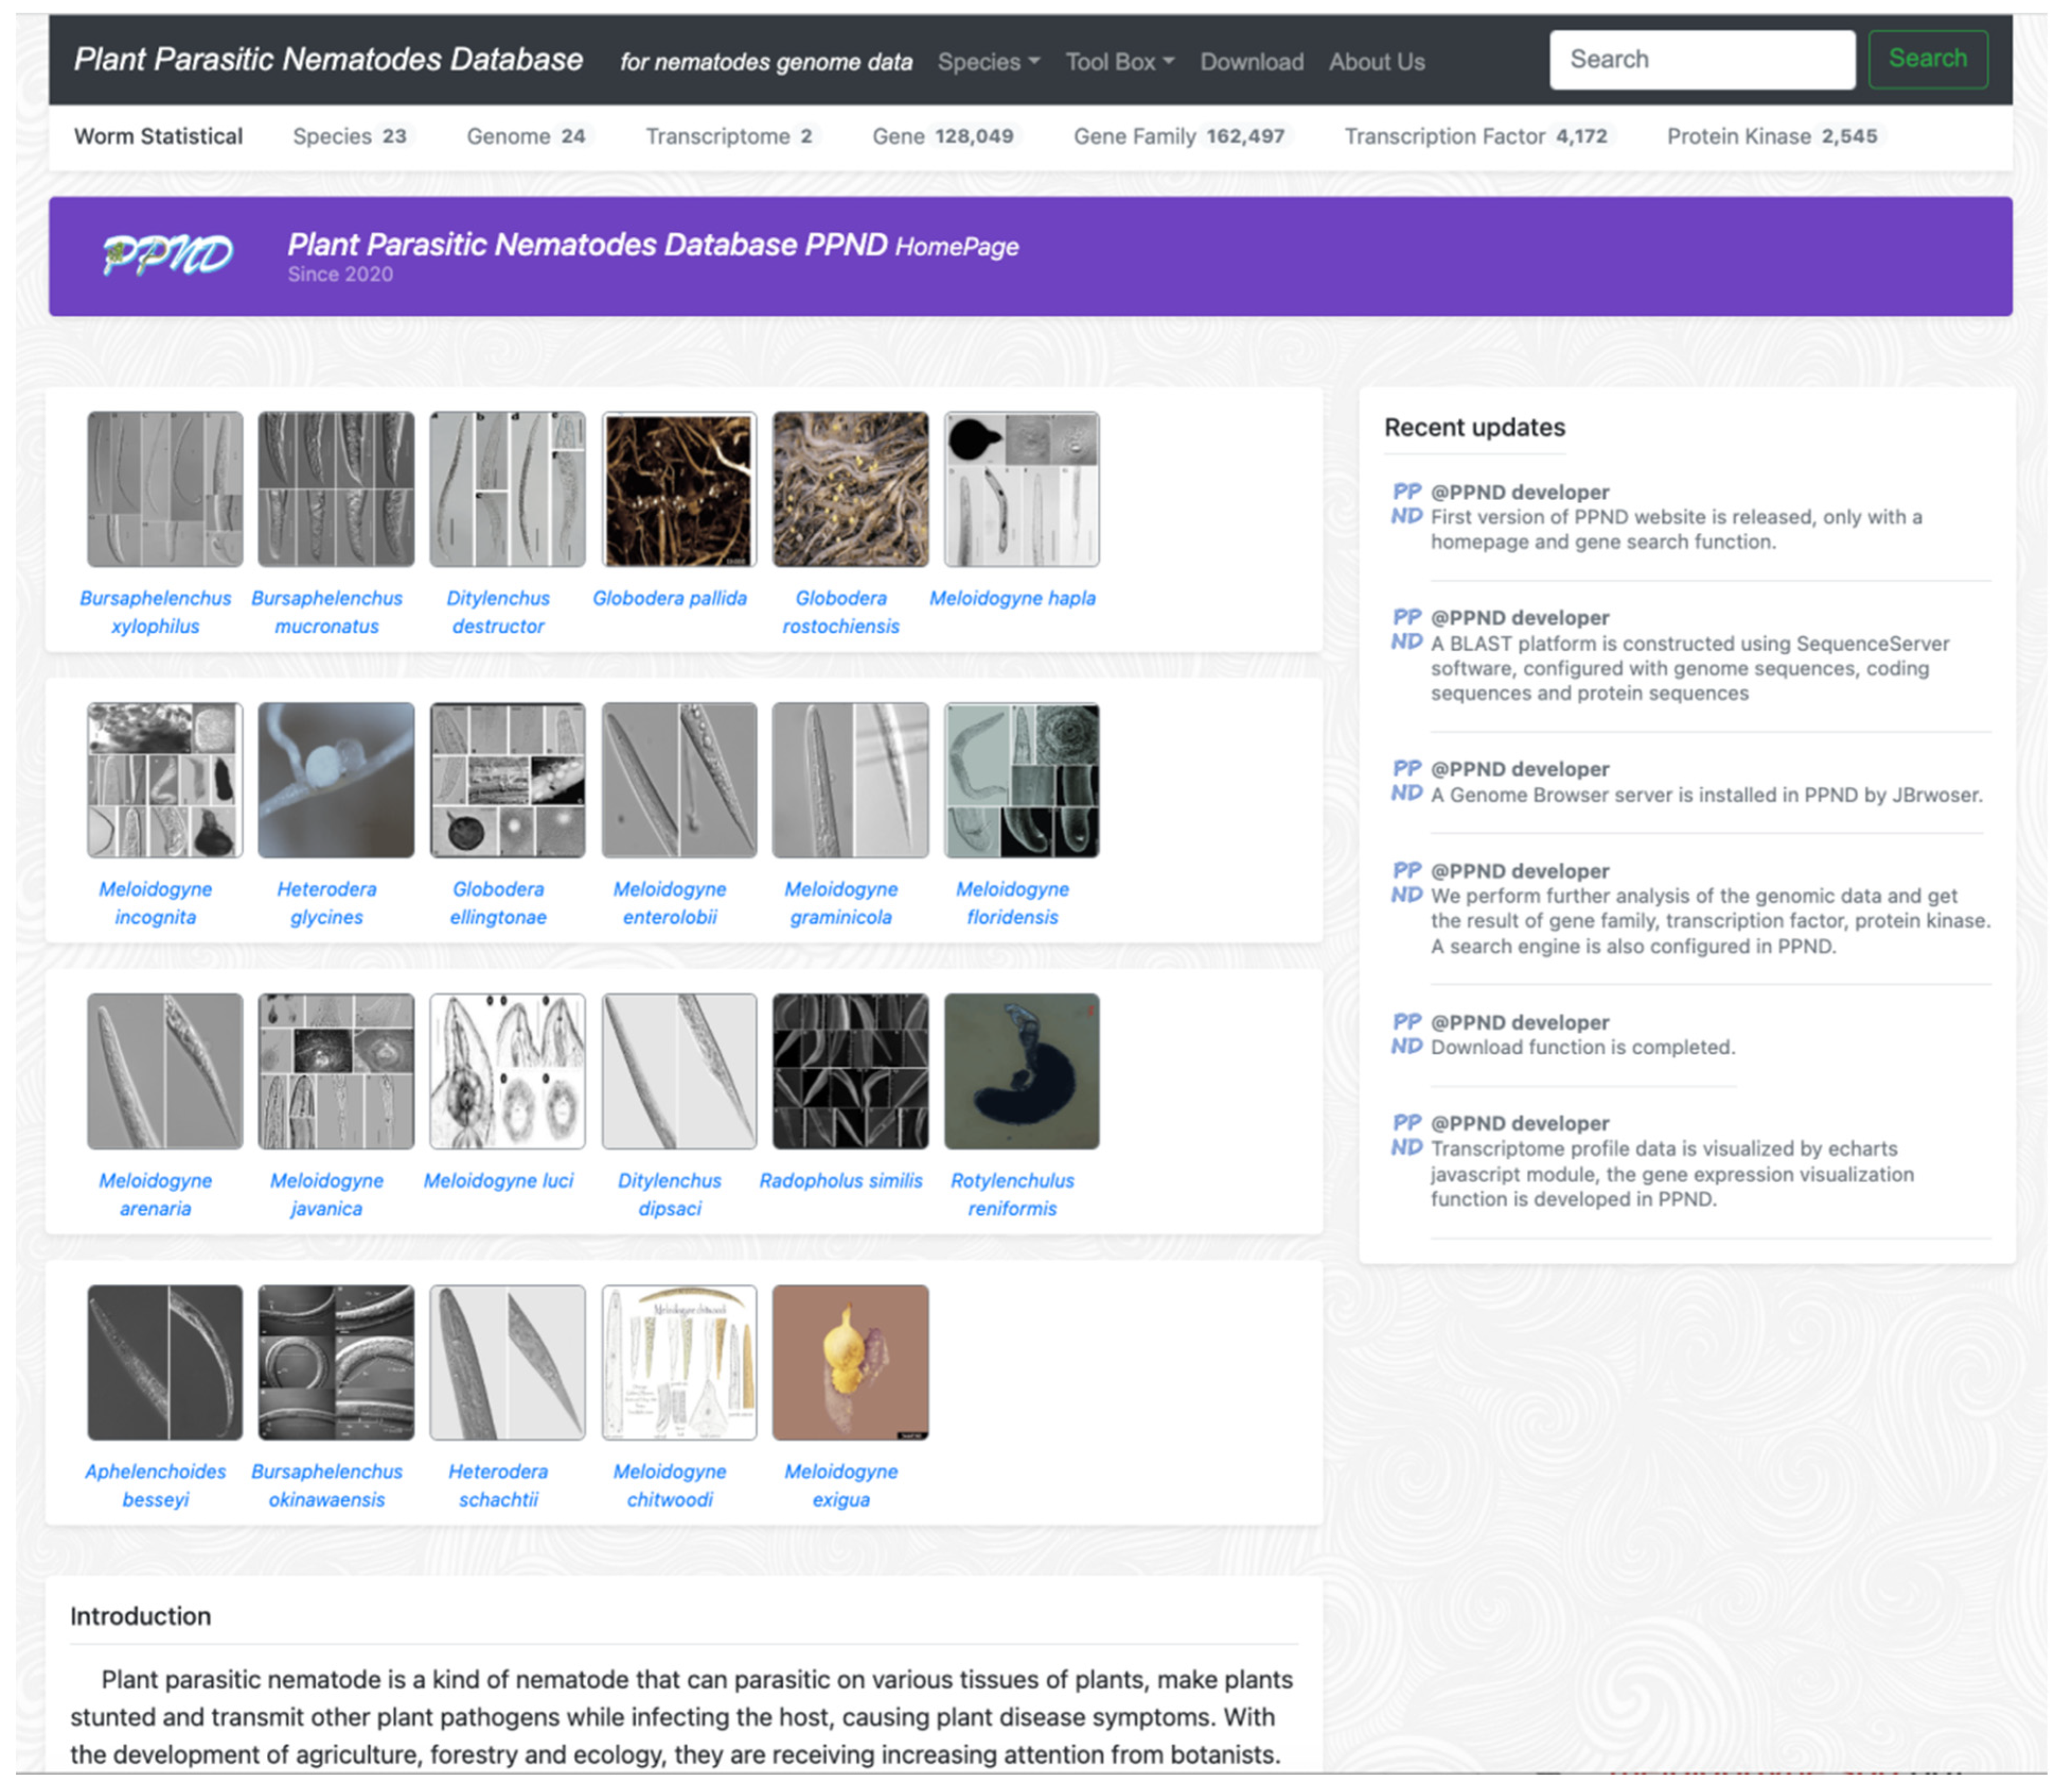Image resolution: width=2060 pixels, height=1792 pixels.
Task: Expand the Species dropdown menu
Action: [x=988, y=62]
